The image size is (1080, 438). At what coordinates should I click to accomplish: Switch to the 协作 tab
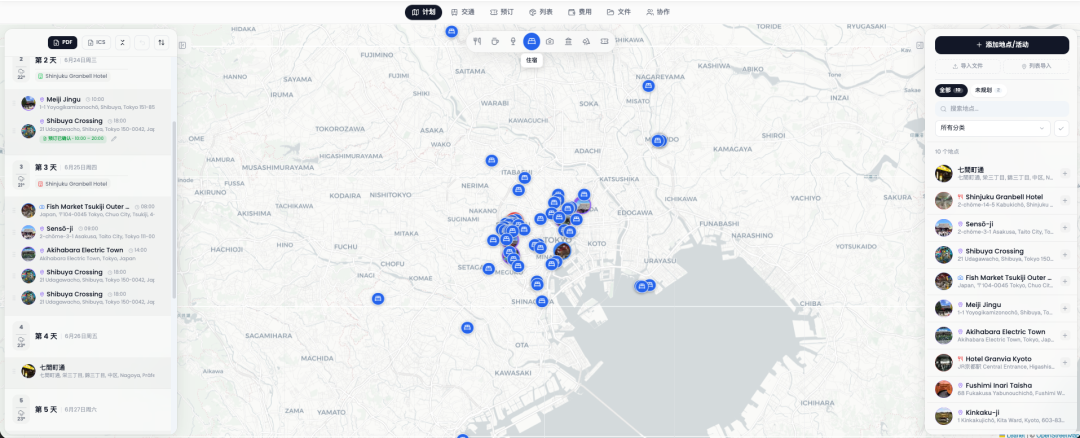[x=658, y=12]
